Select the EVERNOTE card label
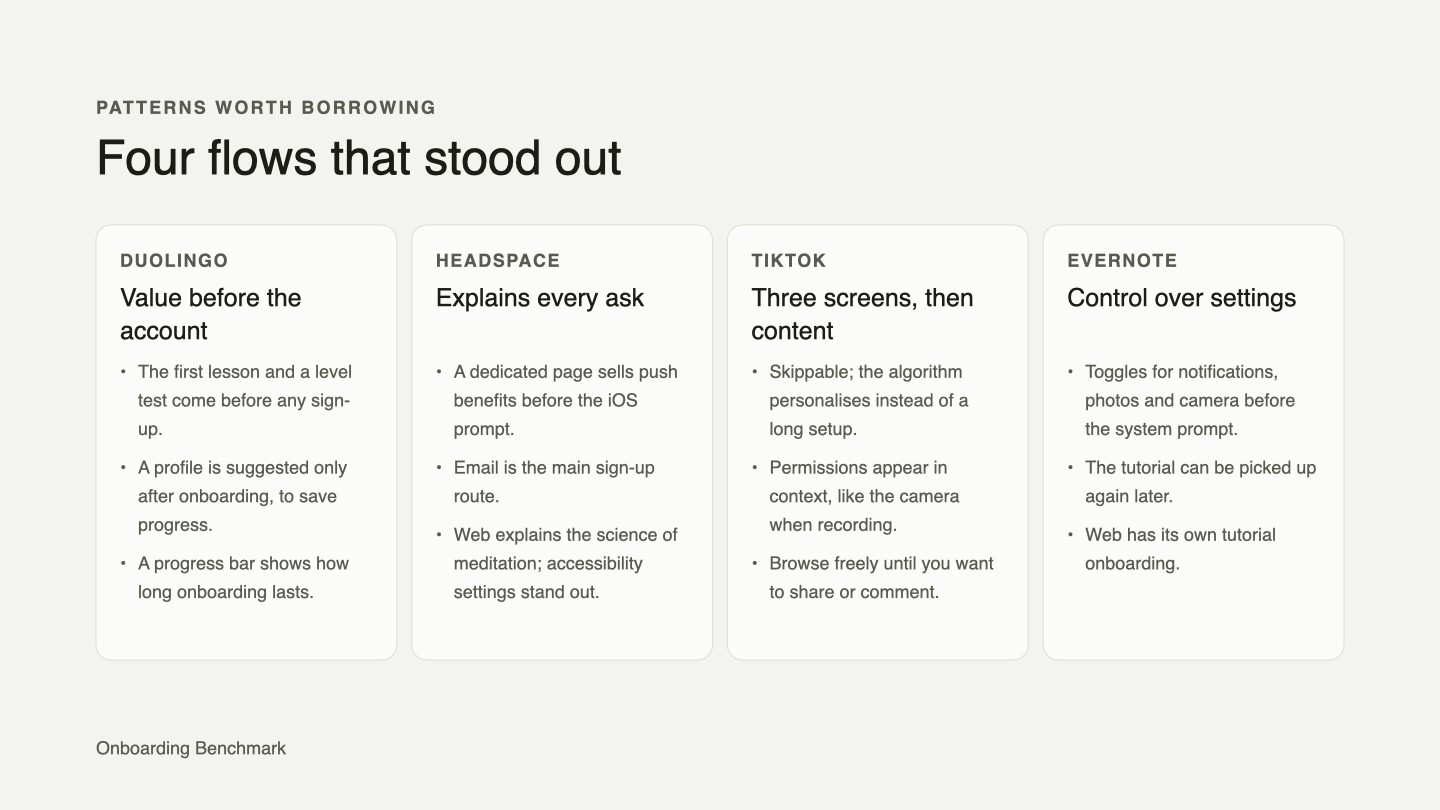This screenshot has height=810, width=1440. (1122, 260)
